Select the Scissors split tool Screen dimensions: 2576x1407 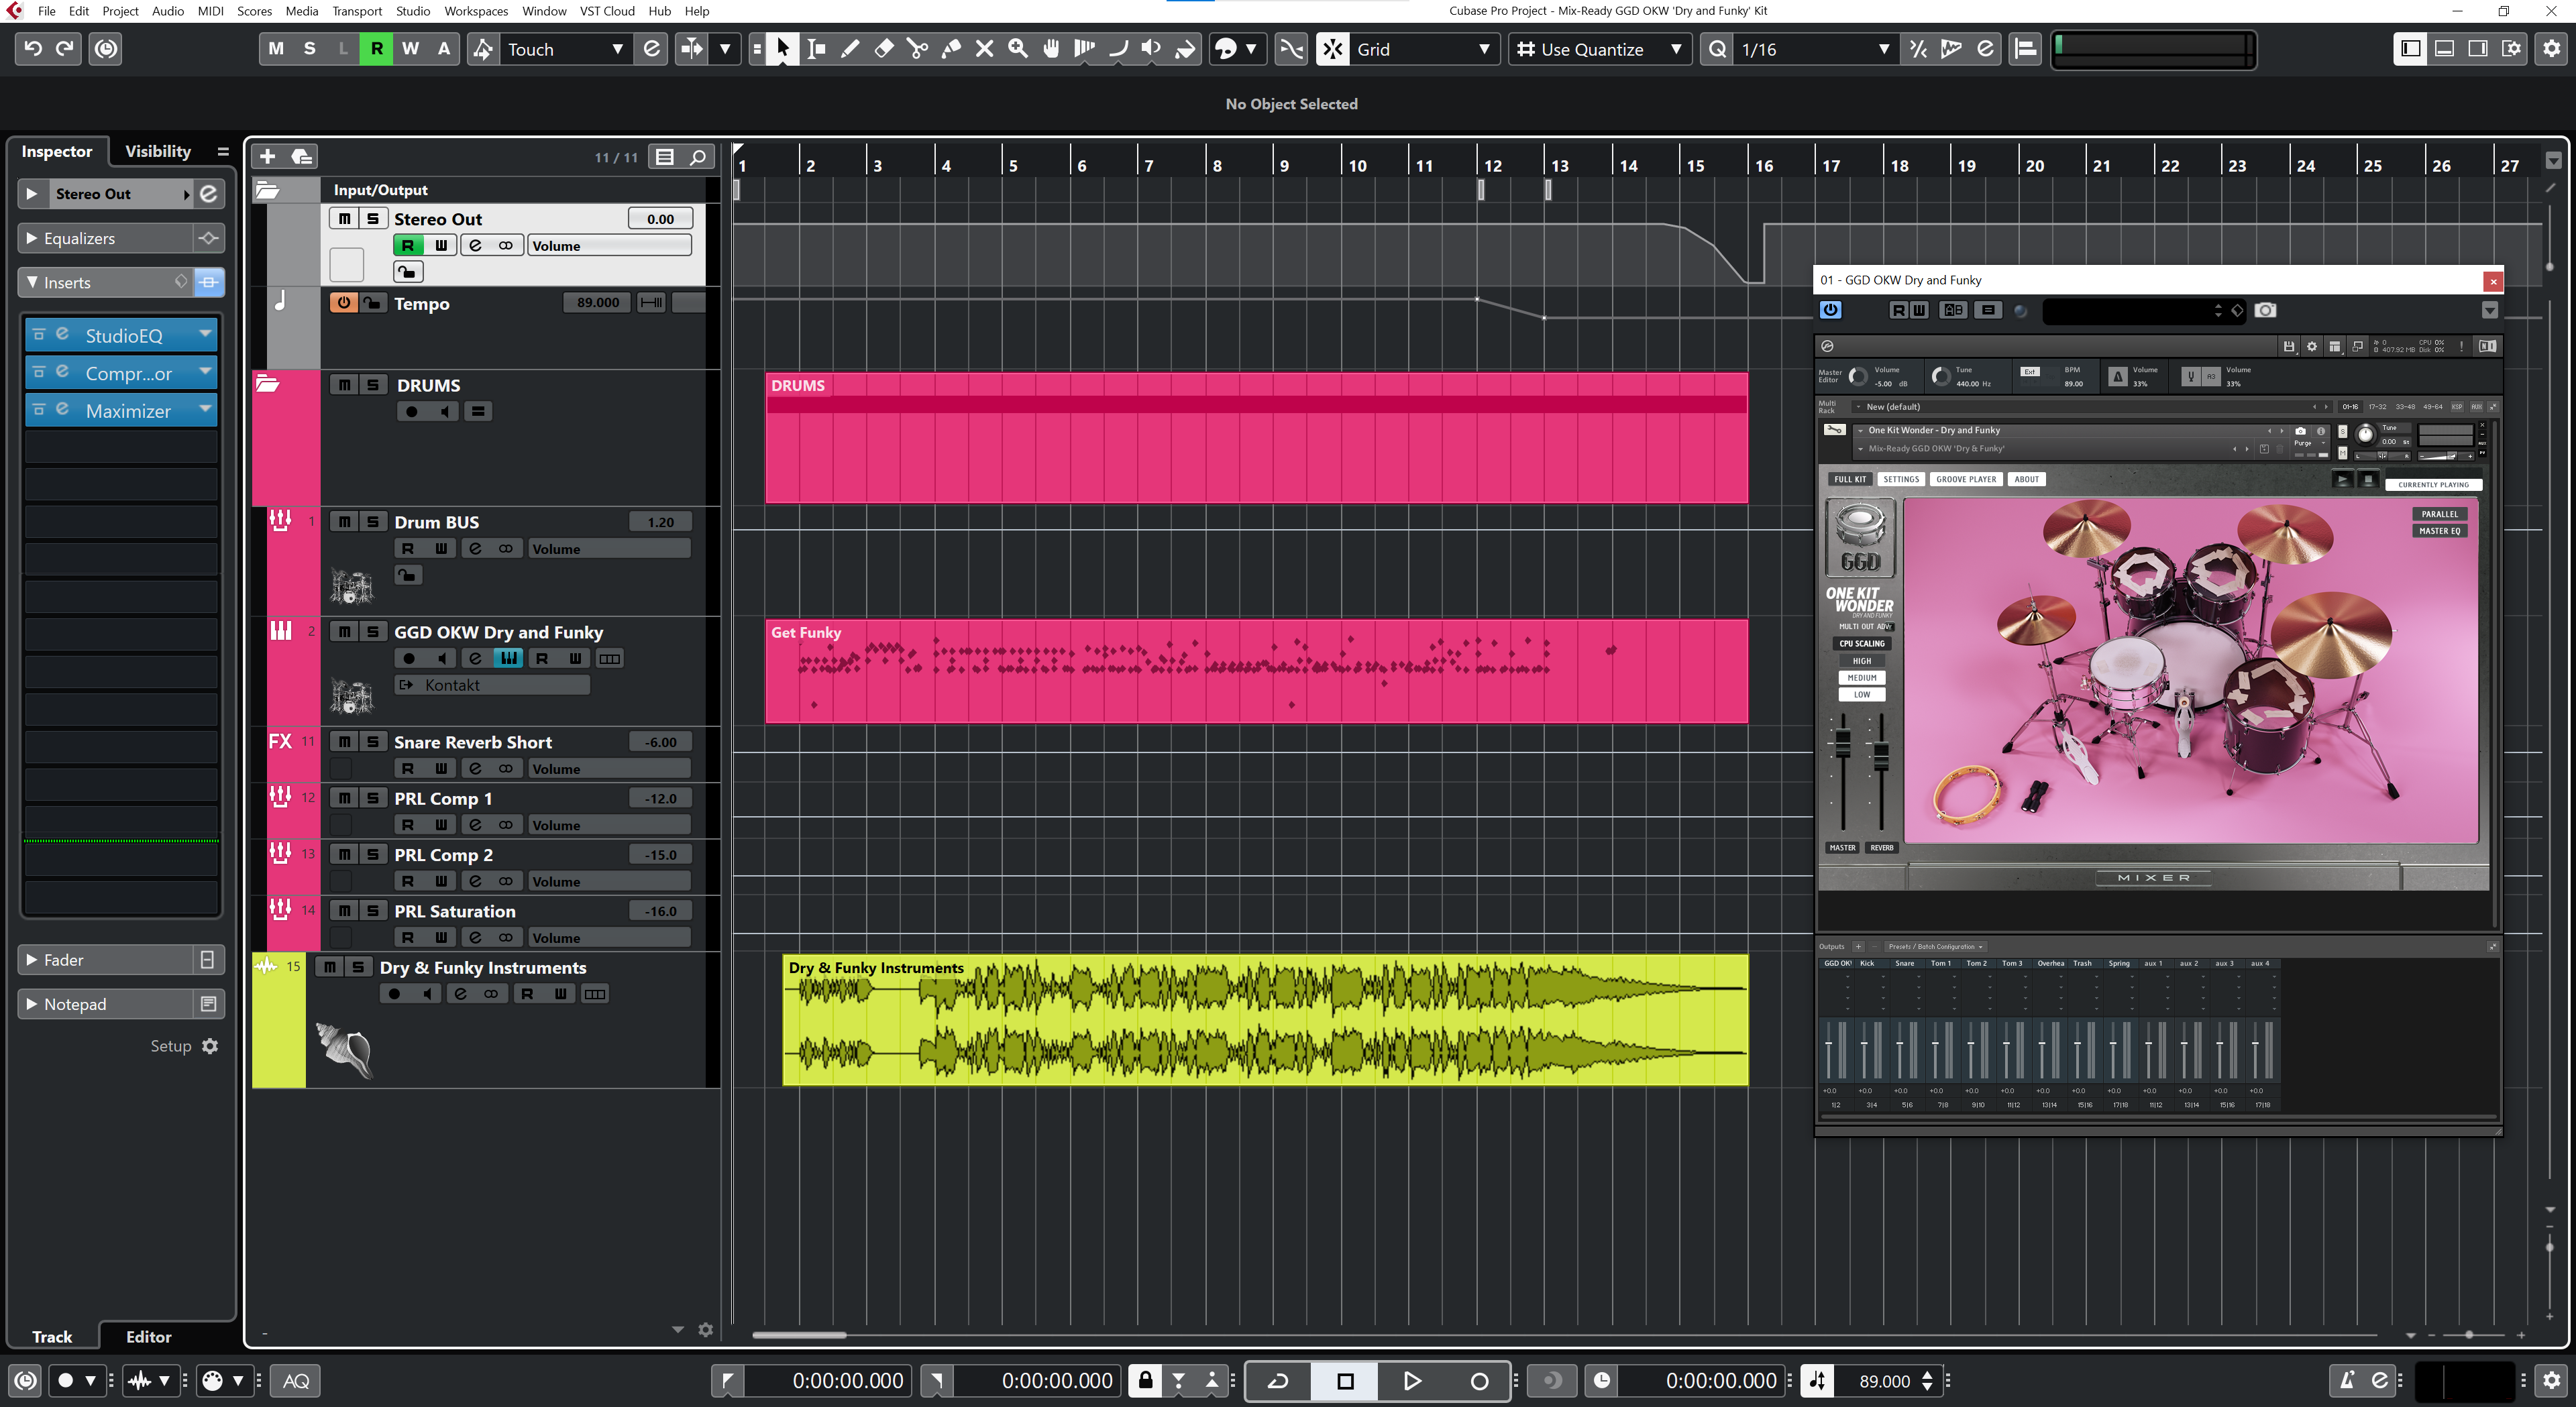(917, 49)
